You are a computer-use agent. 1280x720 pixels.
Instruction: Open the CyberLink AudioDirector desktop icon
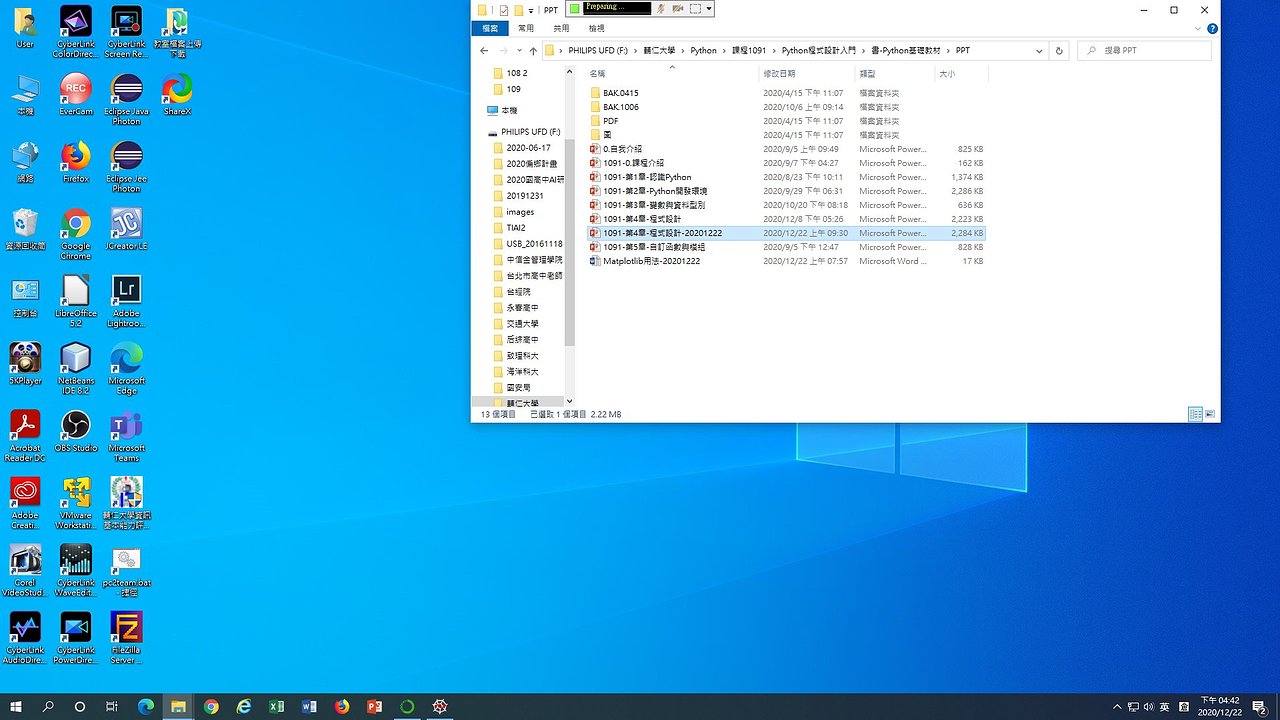coord(25,637)
